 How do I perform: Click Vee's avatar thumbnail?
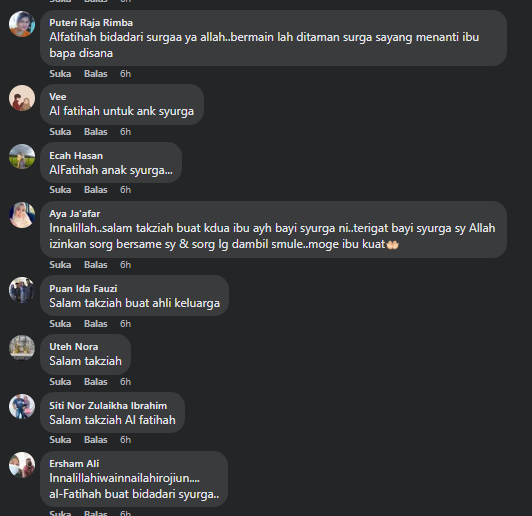[22, 98]
